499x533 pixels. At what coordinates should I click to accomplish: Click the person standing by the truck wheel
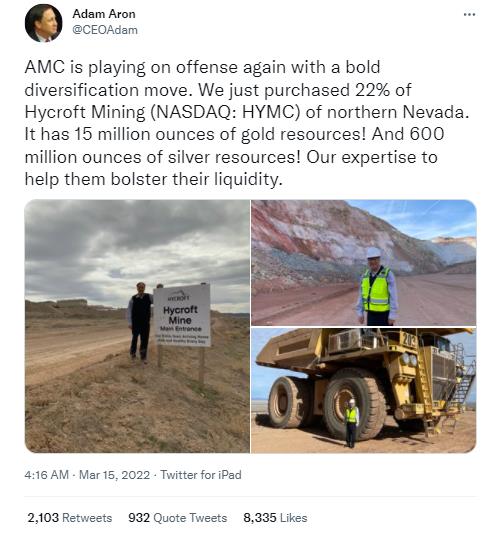point(351,423)
